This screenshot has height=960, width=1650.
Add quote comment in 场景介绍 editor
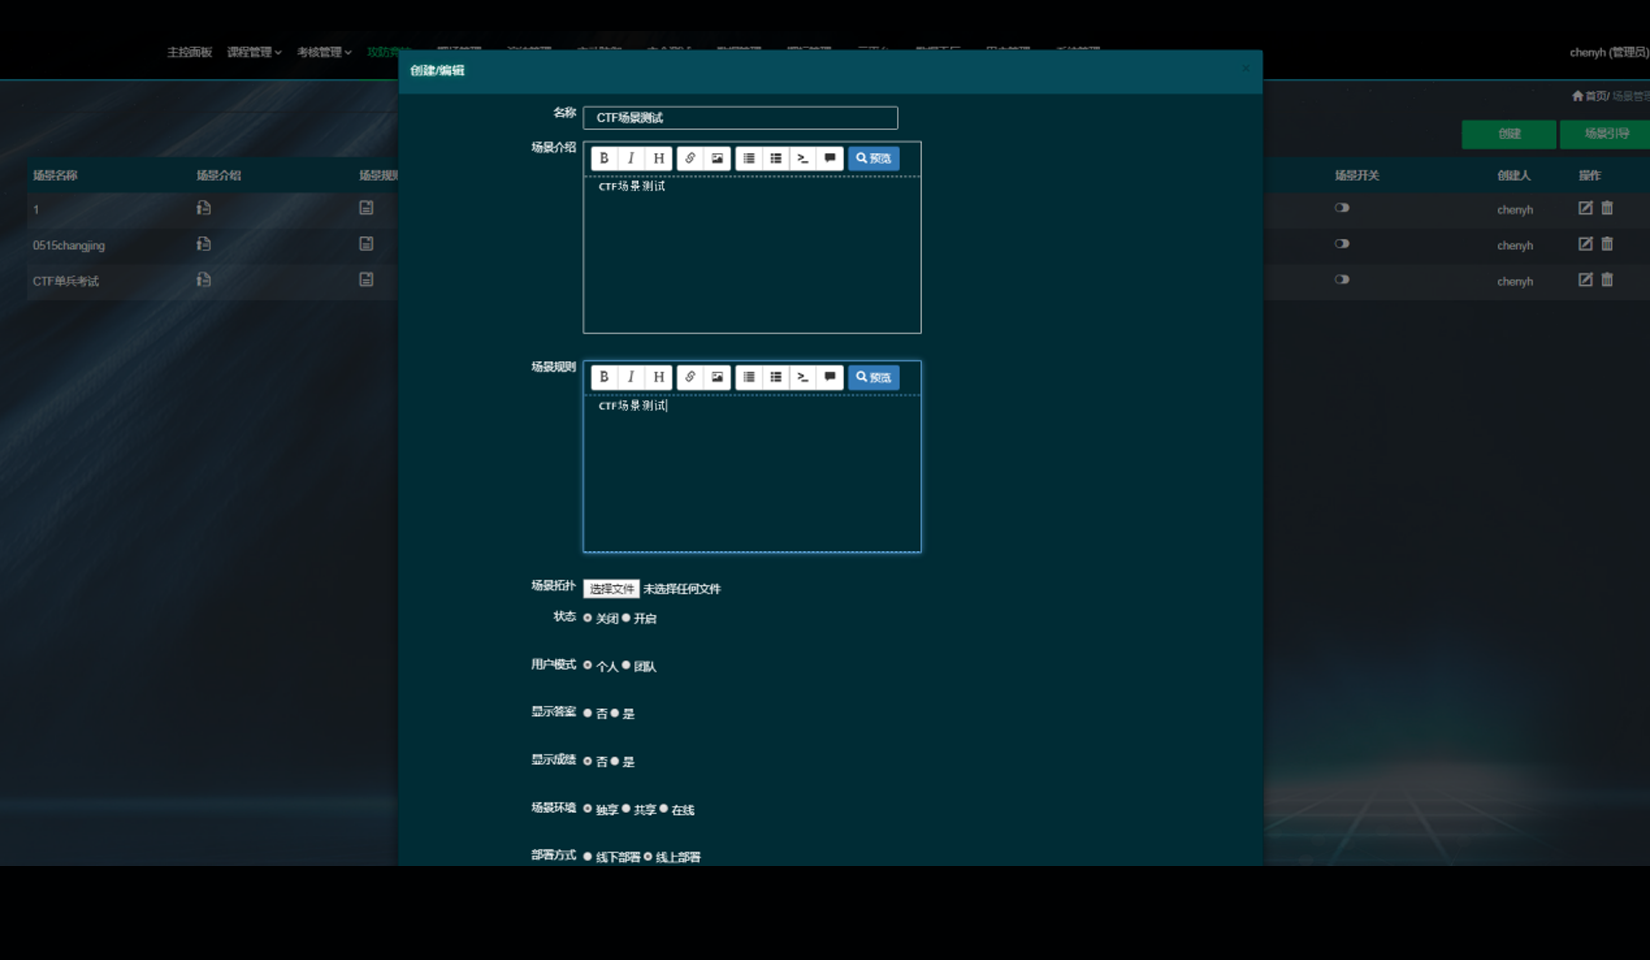[830, 158]
